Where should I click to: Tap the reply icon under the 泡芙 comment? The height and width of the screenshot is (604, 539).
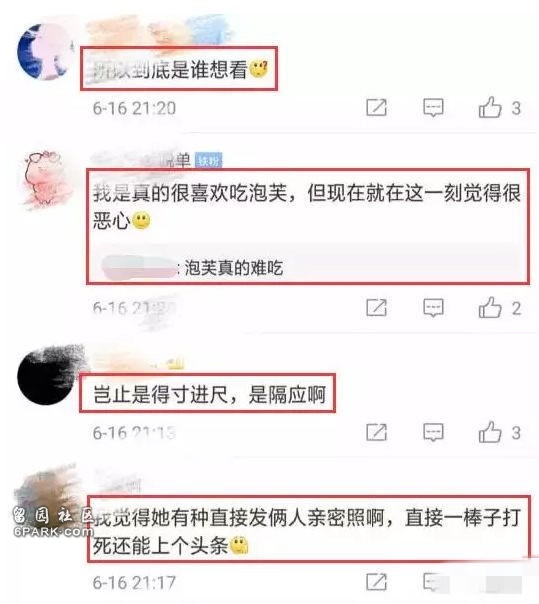click(433, 308)
